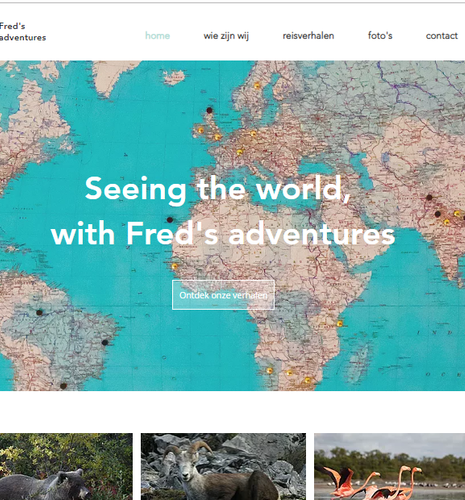Click the dark pin in northern South America
Viewport: 465px width, 500px height.
[39, 312]
